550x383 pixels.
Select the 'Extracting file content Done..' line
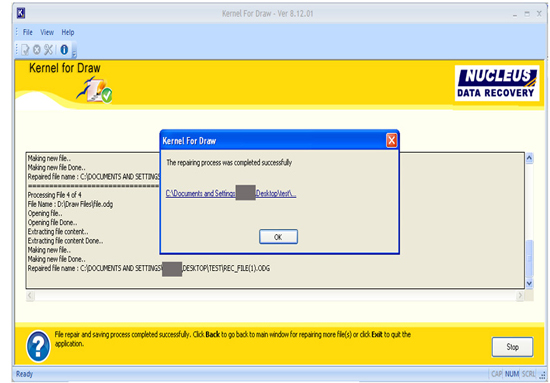(66, 241)
